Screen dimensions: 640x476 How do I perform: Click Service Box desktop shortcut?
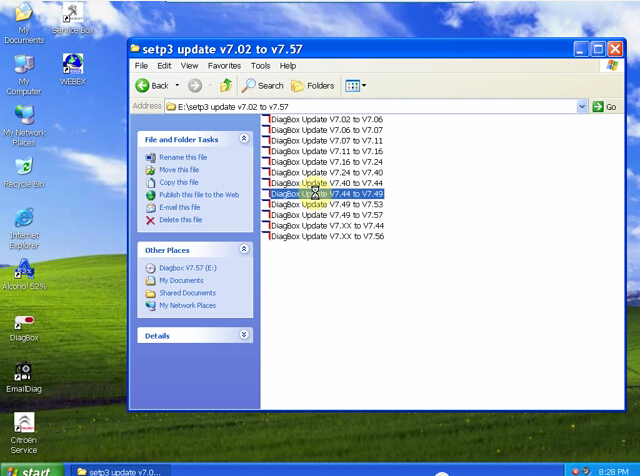click(73, 18)
